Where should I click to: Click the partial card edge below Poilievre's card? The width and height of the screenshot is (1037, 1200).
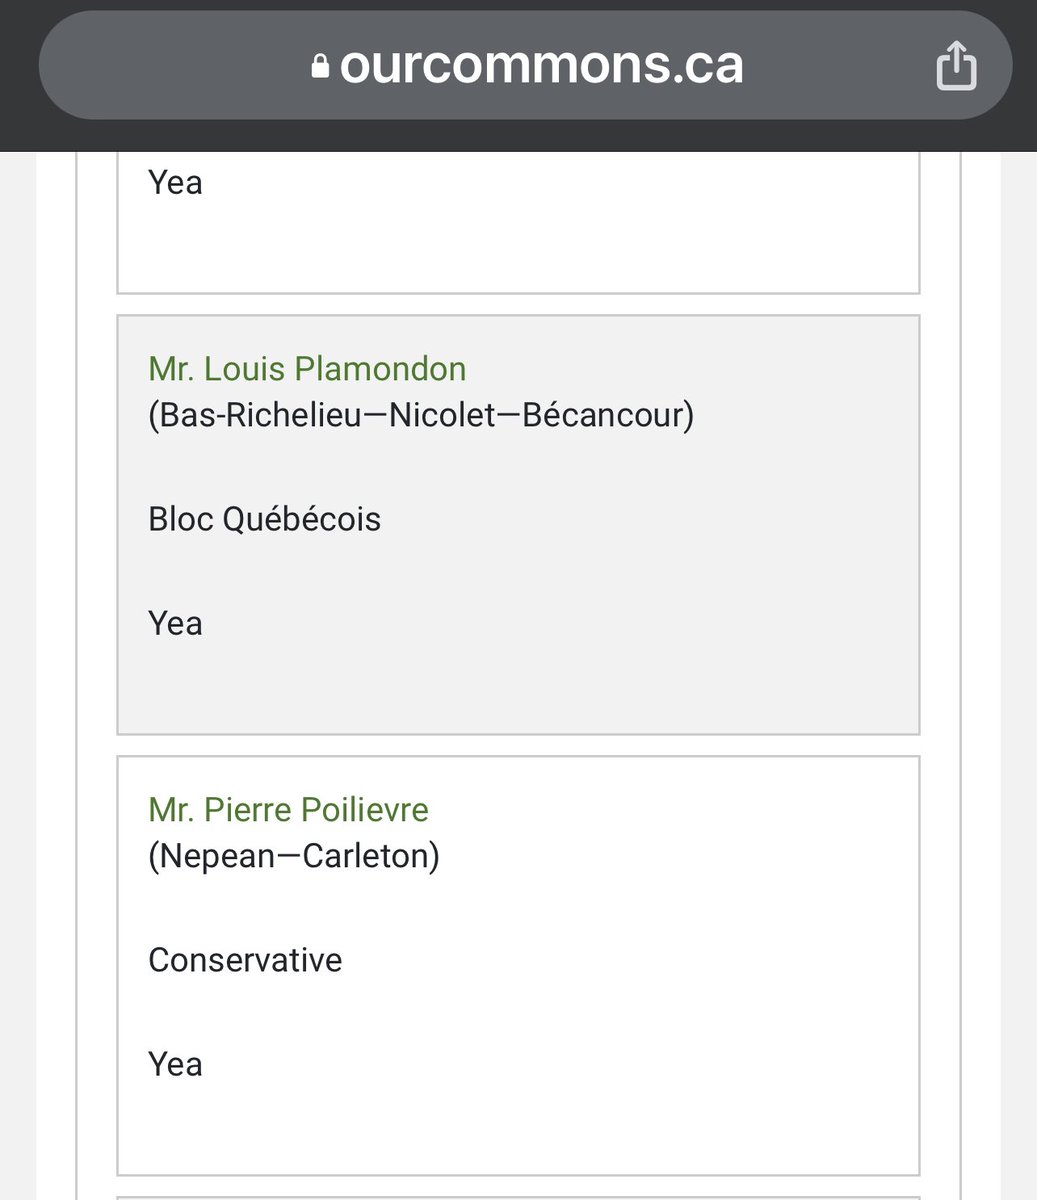point(518,1197)
